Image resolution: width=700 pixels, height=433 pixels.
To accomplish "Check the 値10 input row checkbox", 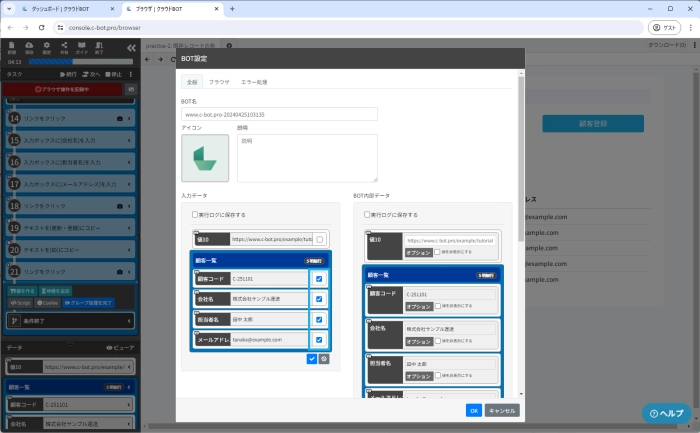I will click(x=319, y=240).
